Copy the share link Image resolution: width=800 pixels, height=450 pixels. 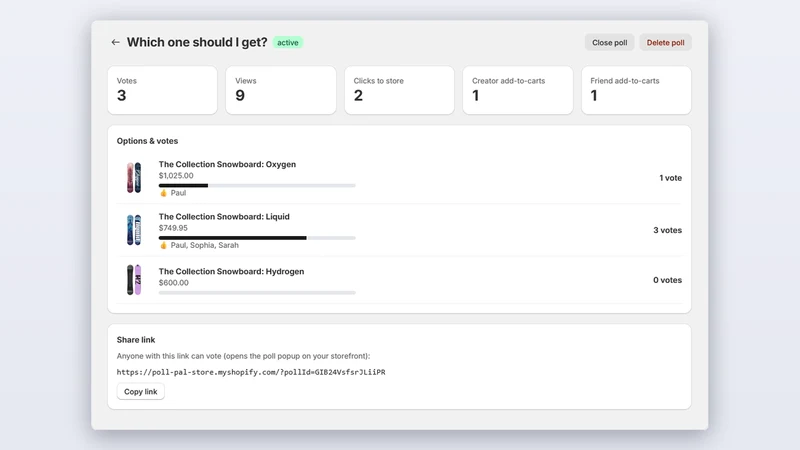click(x=140, y=391)
